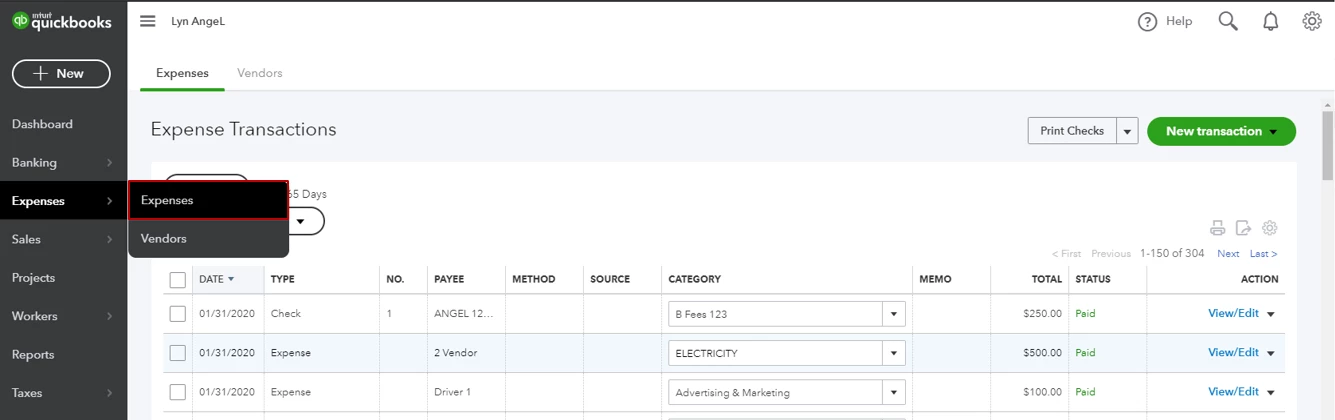Click the export list icon above table

[x=1243, y=228]
